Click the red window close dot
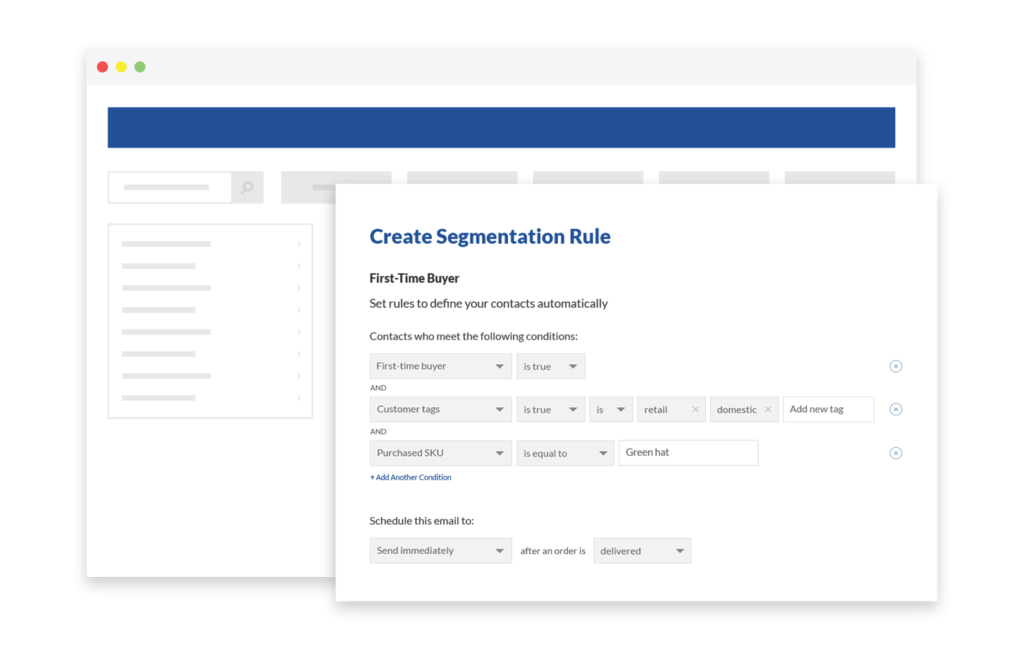This screenshot has height=663, width=1024. pyautogui.click(x=103, y=67)
